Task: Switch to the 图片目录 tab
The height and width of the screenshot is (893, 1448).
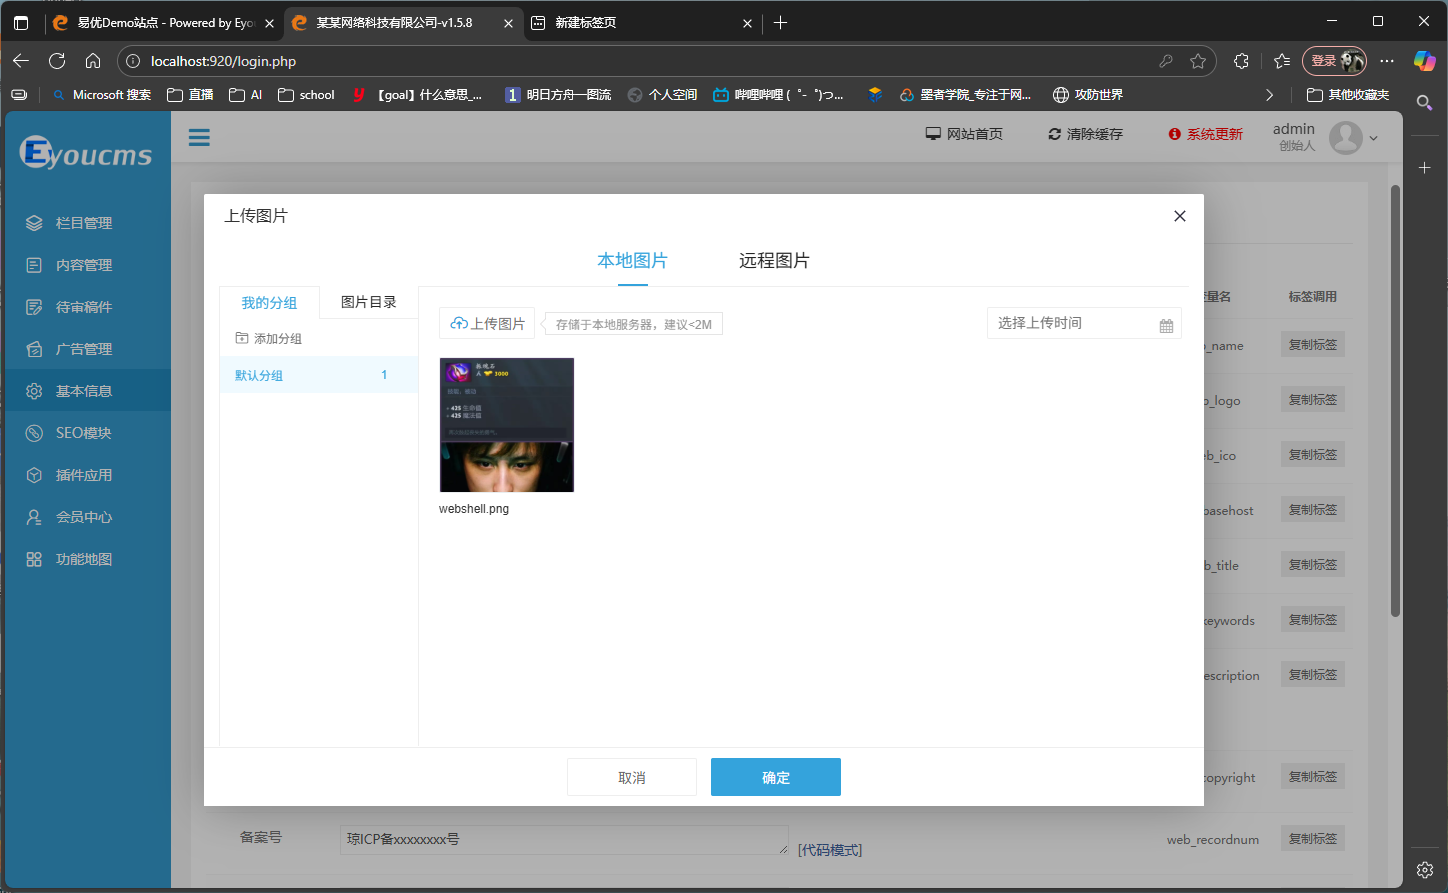Action: point(368,302)
